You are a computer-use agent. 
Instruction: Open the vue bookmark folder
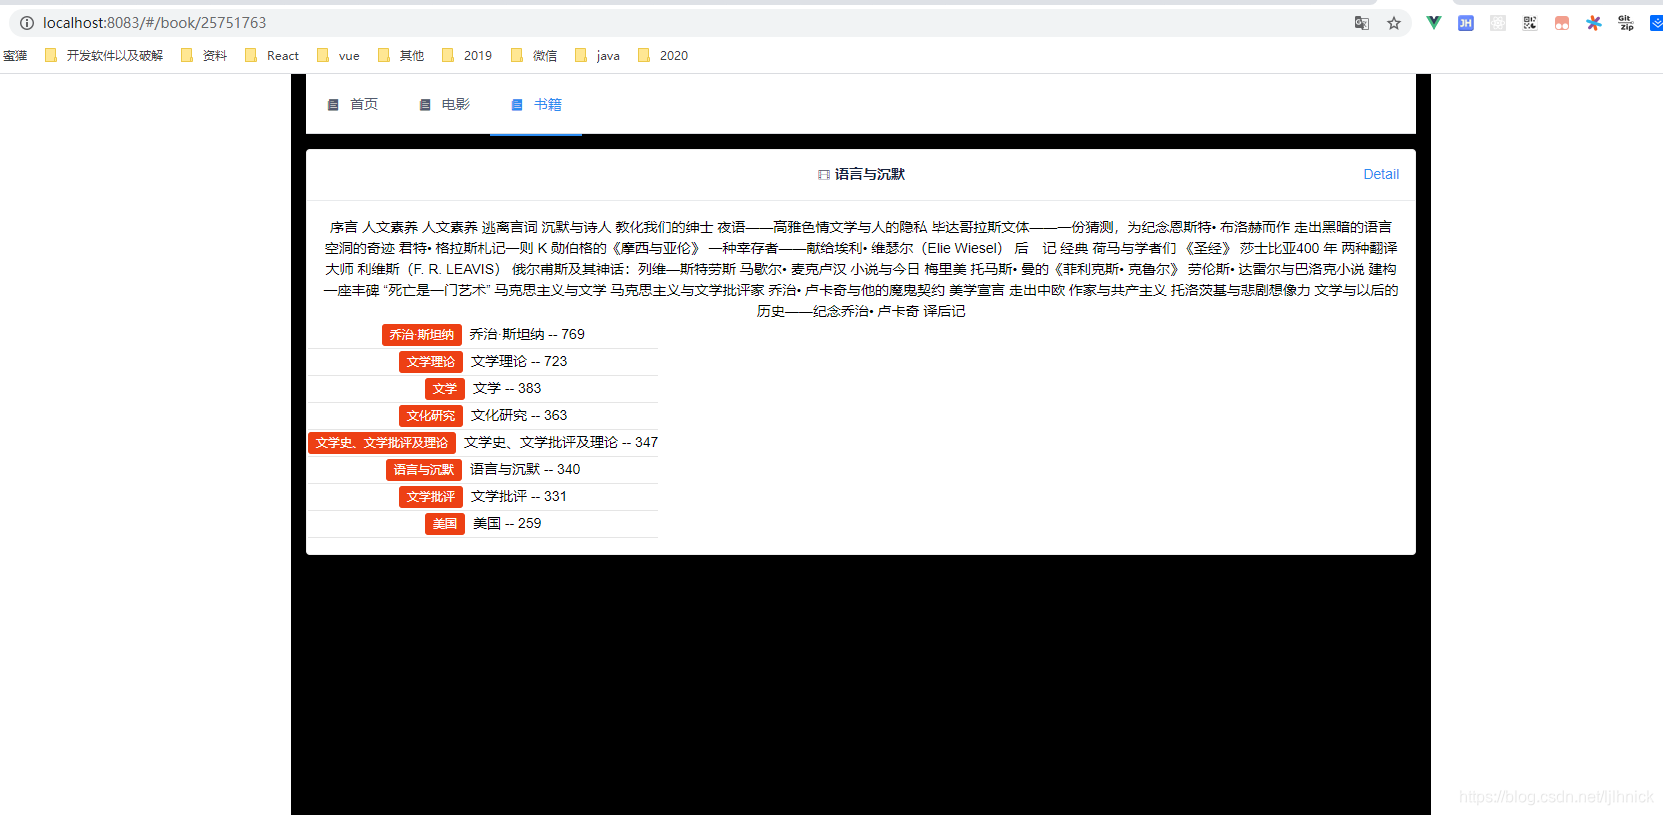338,56
